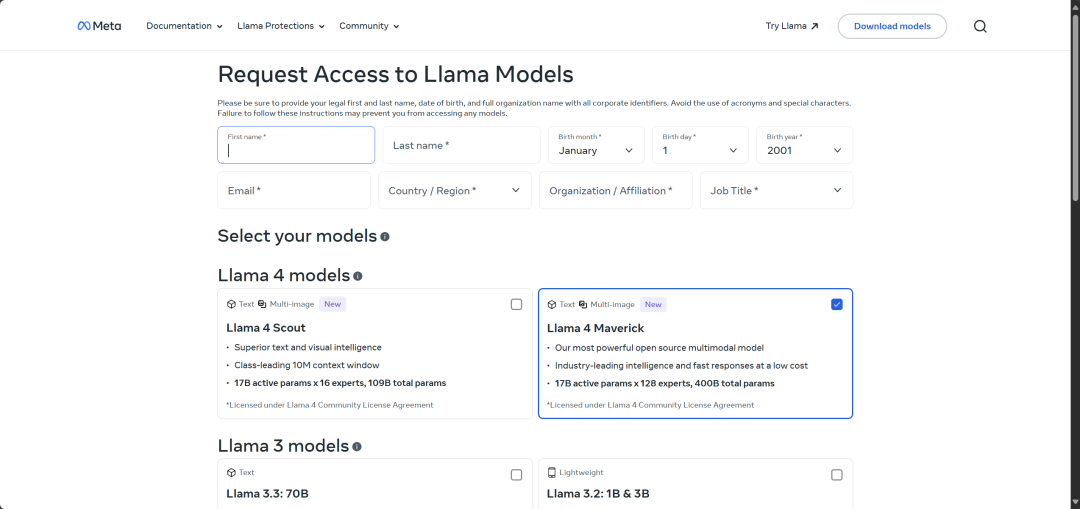Click '17B active params x 16 experts' line

pyautogui.click(x=340, y=383)
